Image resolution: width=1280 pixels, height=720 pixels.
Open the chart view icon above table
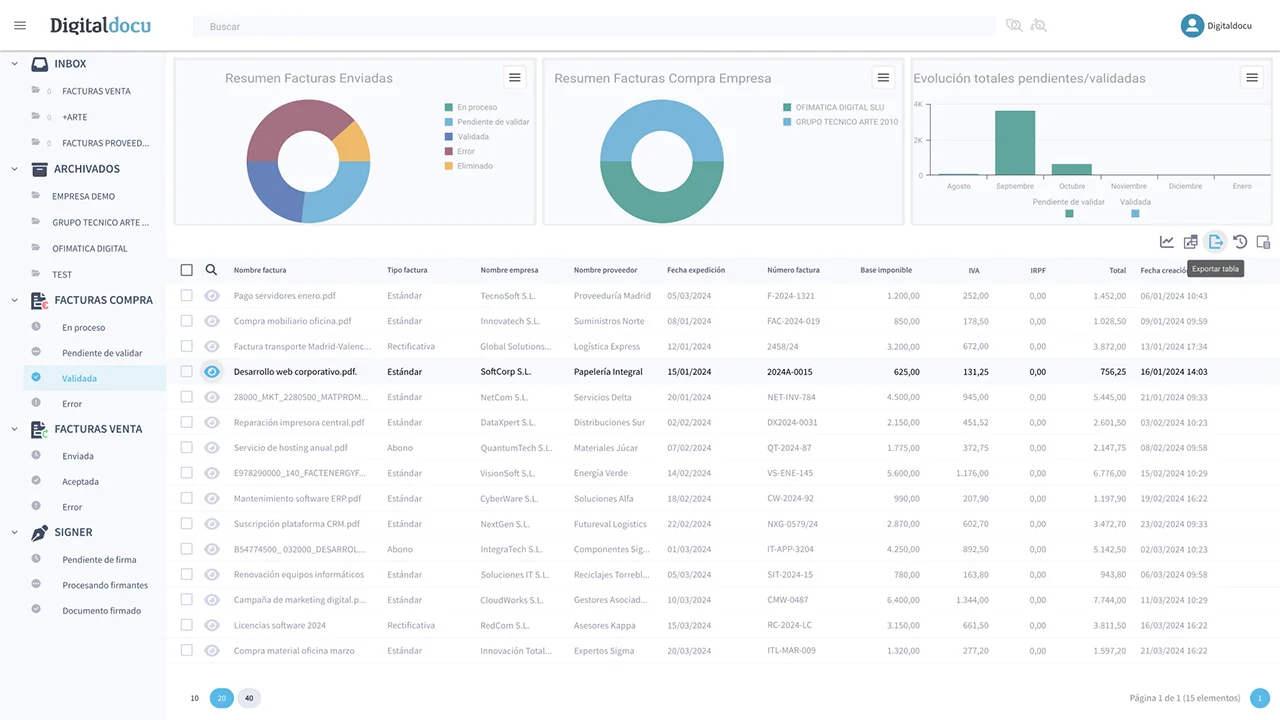pyautogui.click(x=1167, y=242)
